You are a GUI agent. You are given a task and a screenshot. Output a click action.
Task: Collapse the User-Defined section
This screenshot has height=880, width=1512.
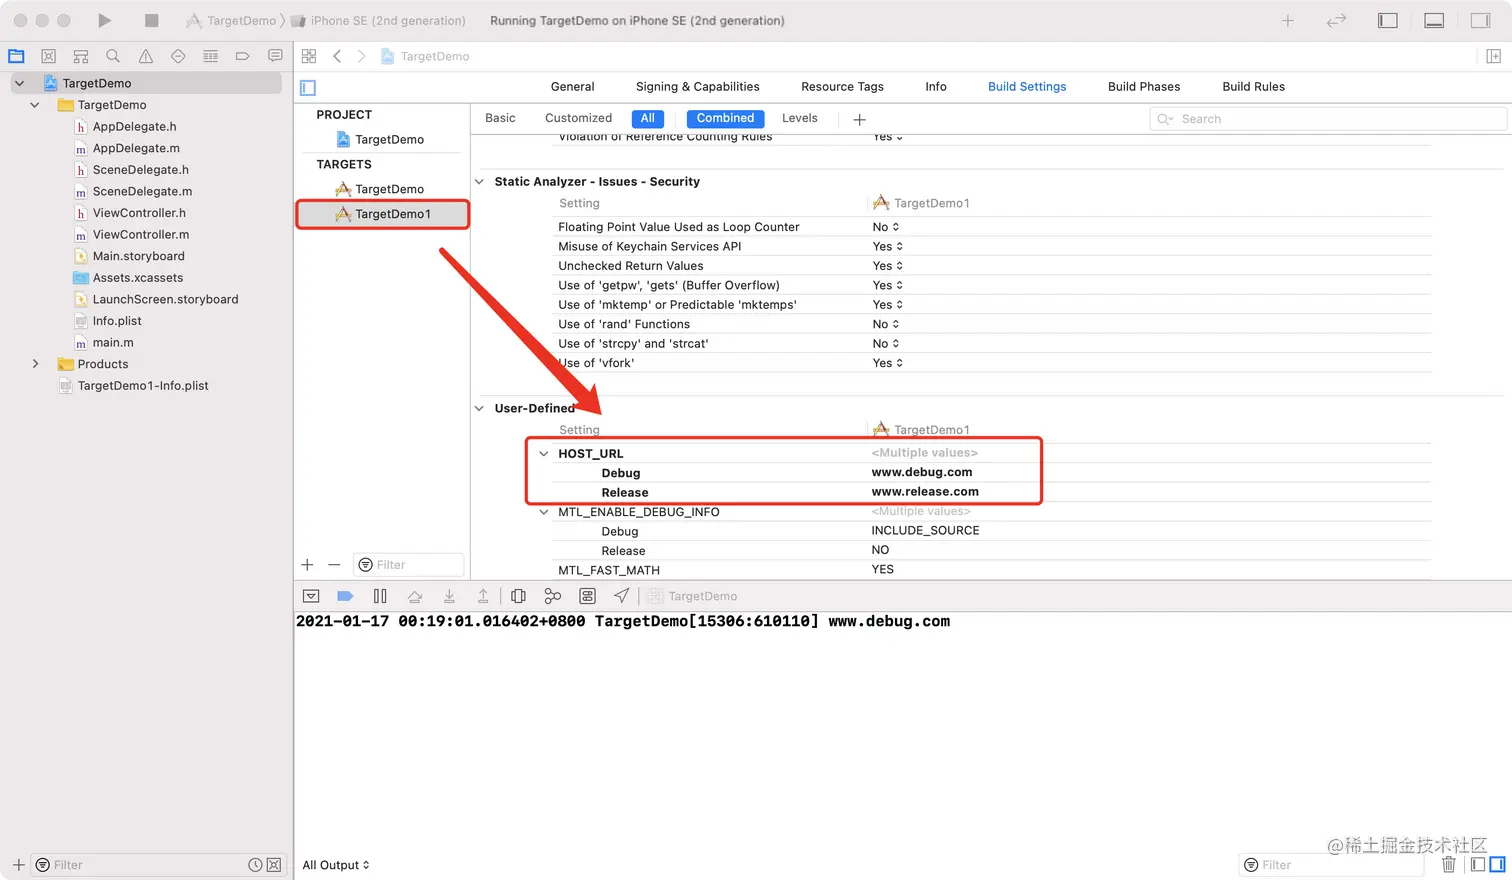coord(479,409)
